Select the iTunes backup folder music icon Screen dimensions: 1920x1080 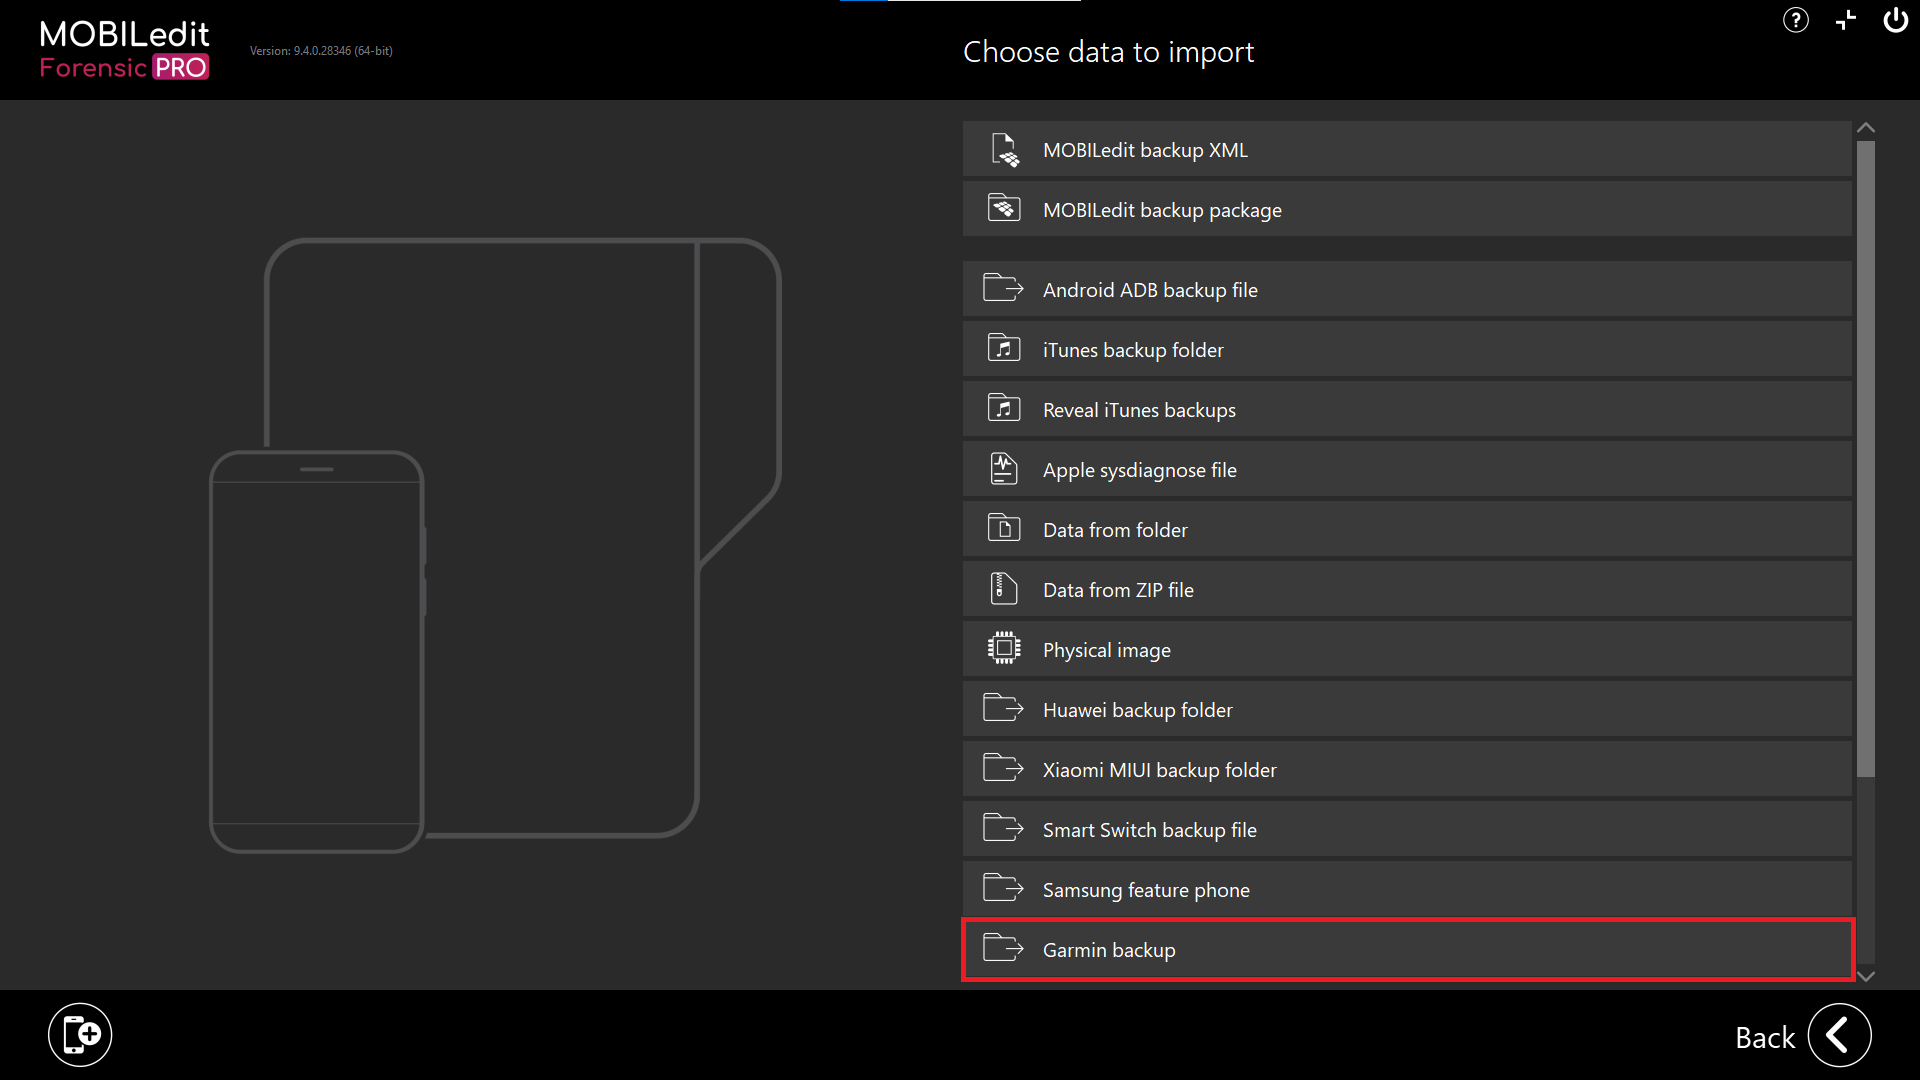[x=1004, y=349]
